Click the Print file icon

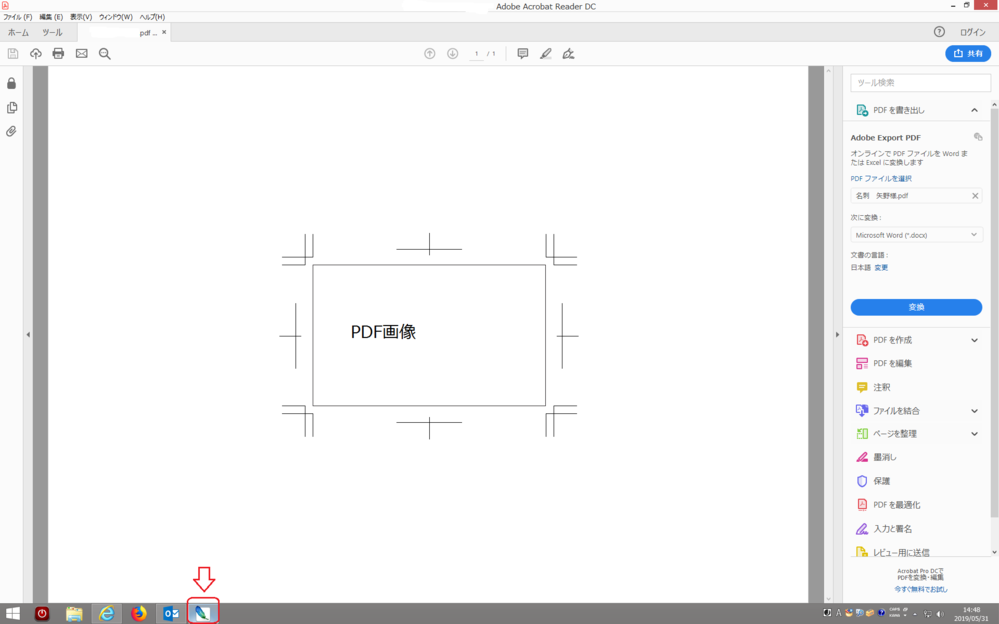click(x=58, y=54)
